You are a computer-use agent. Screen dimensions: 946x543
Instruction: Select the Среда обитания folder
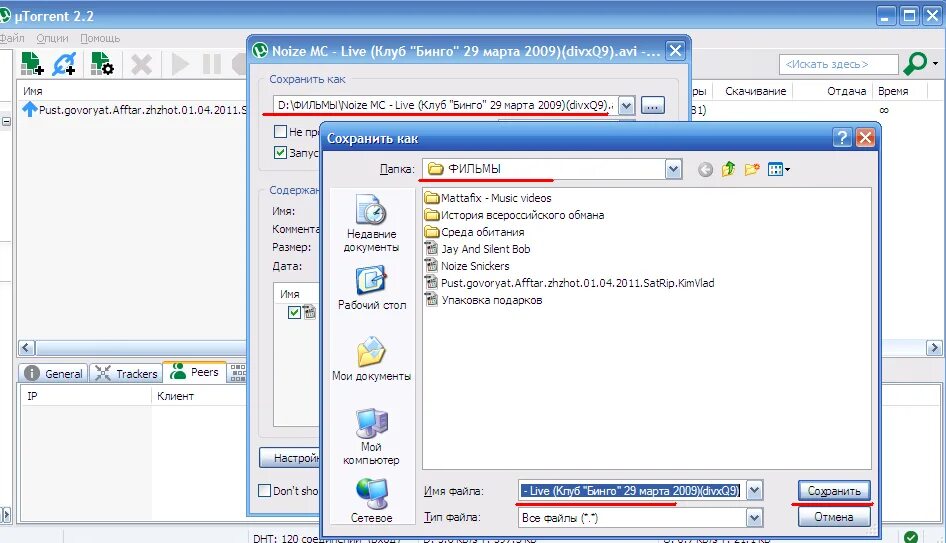(x=474, y=232)
